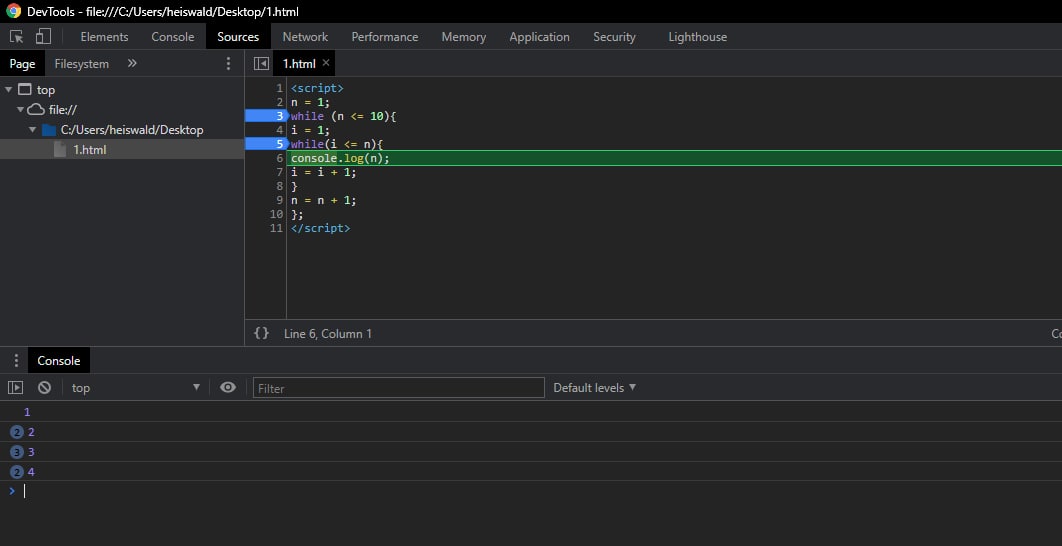Open the Default levels dropdown

coord(595,387)
